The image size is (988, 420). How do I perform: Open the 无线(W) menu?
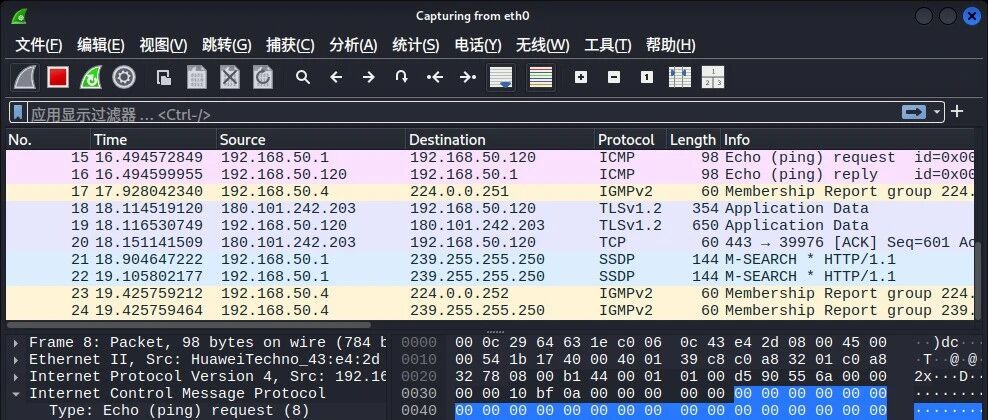point(543,45)
